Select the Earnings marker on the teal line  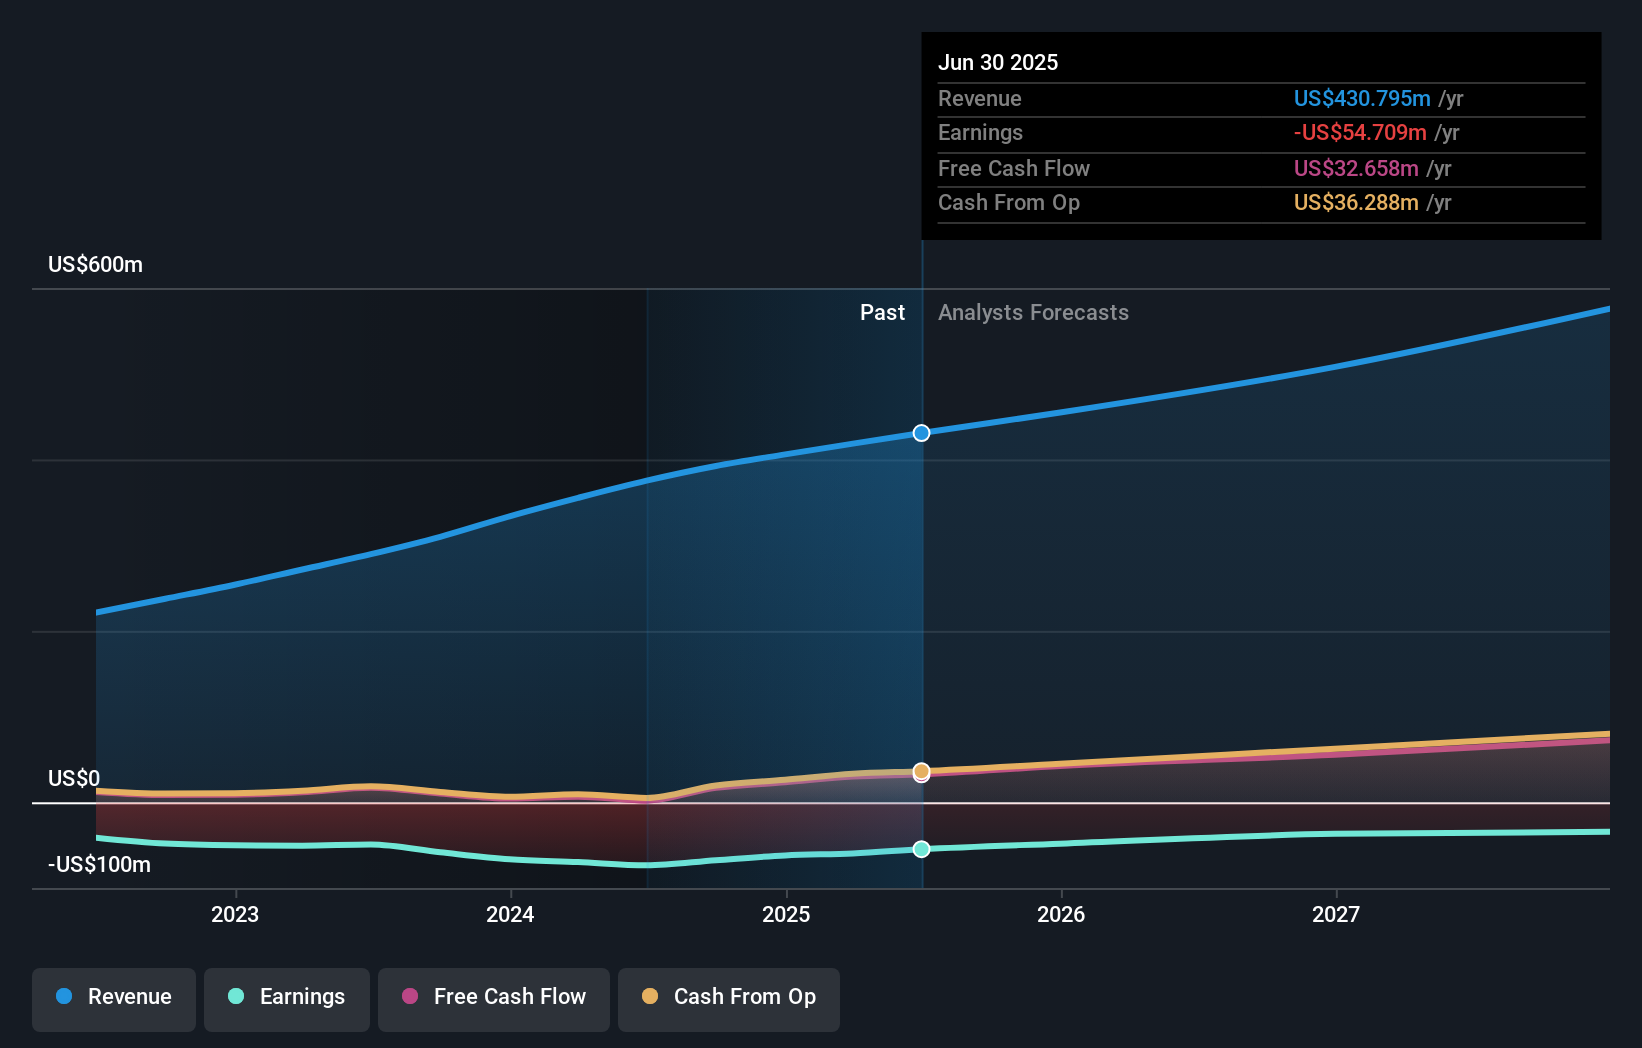[x=921, y=849]
